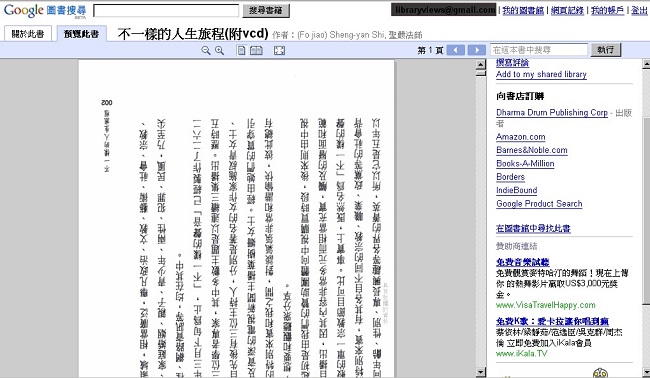650x378 pixels.
Task: Toggle full screen view icon
Action: click(x=279, y=50)
